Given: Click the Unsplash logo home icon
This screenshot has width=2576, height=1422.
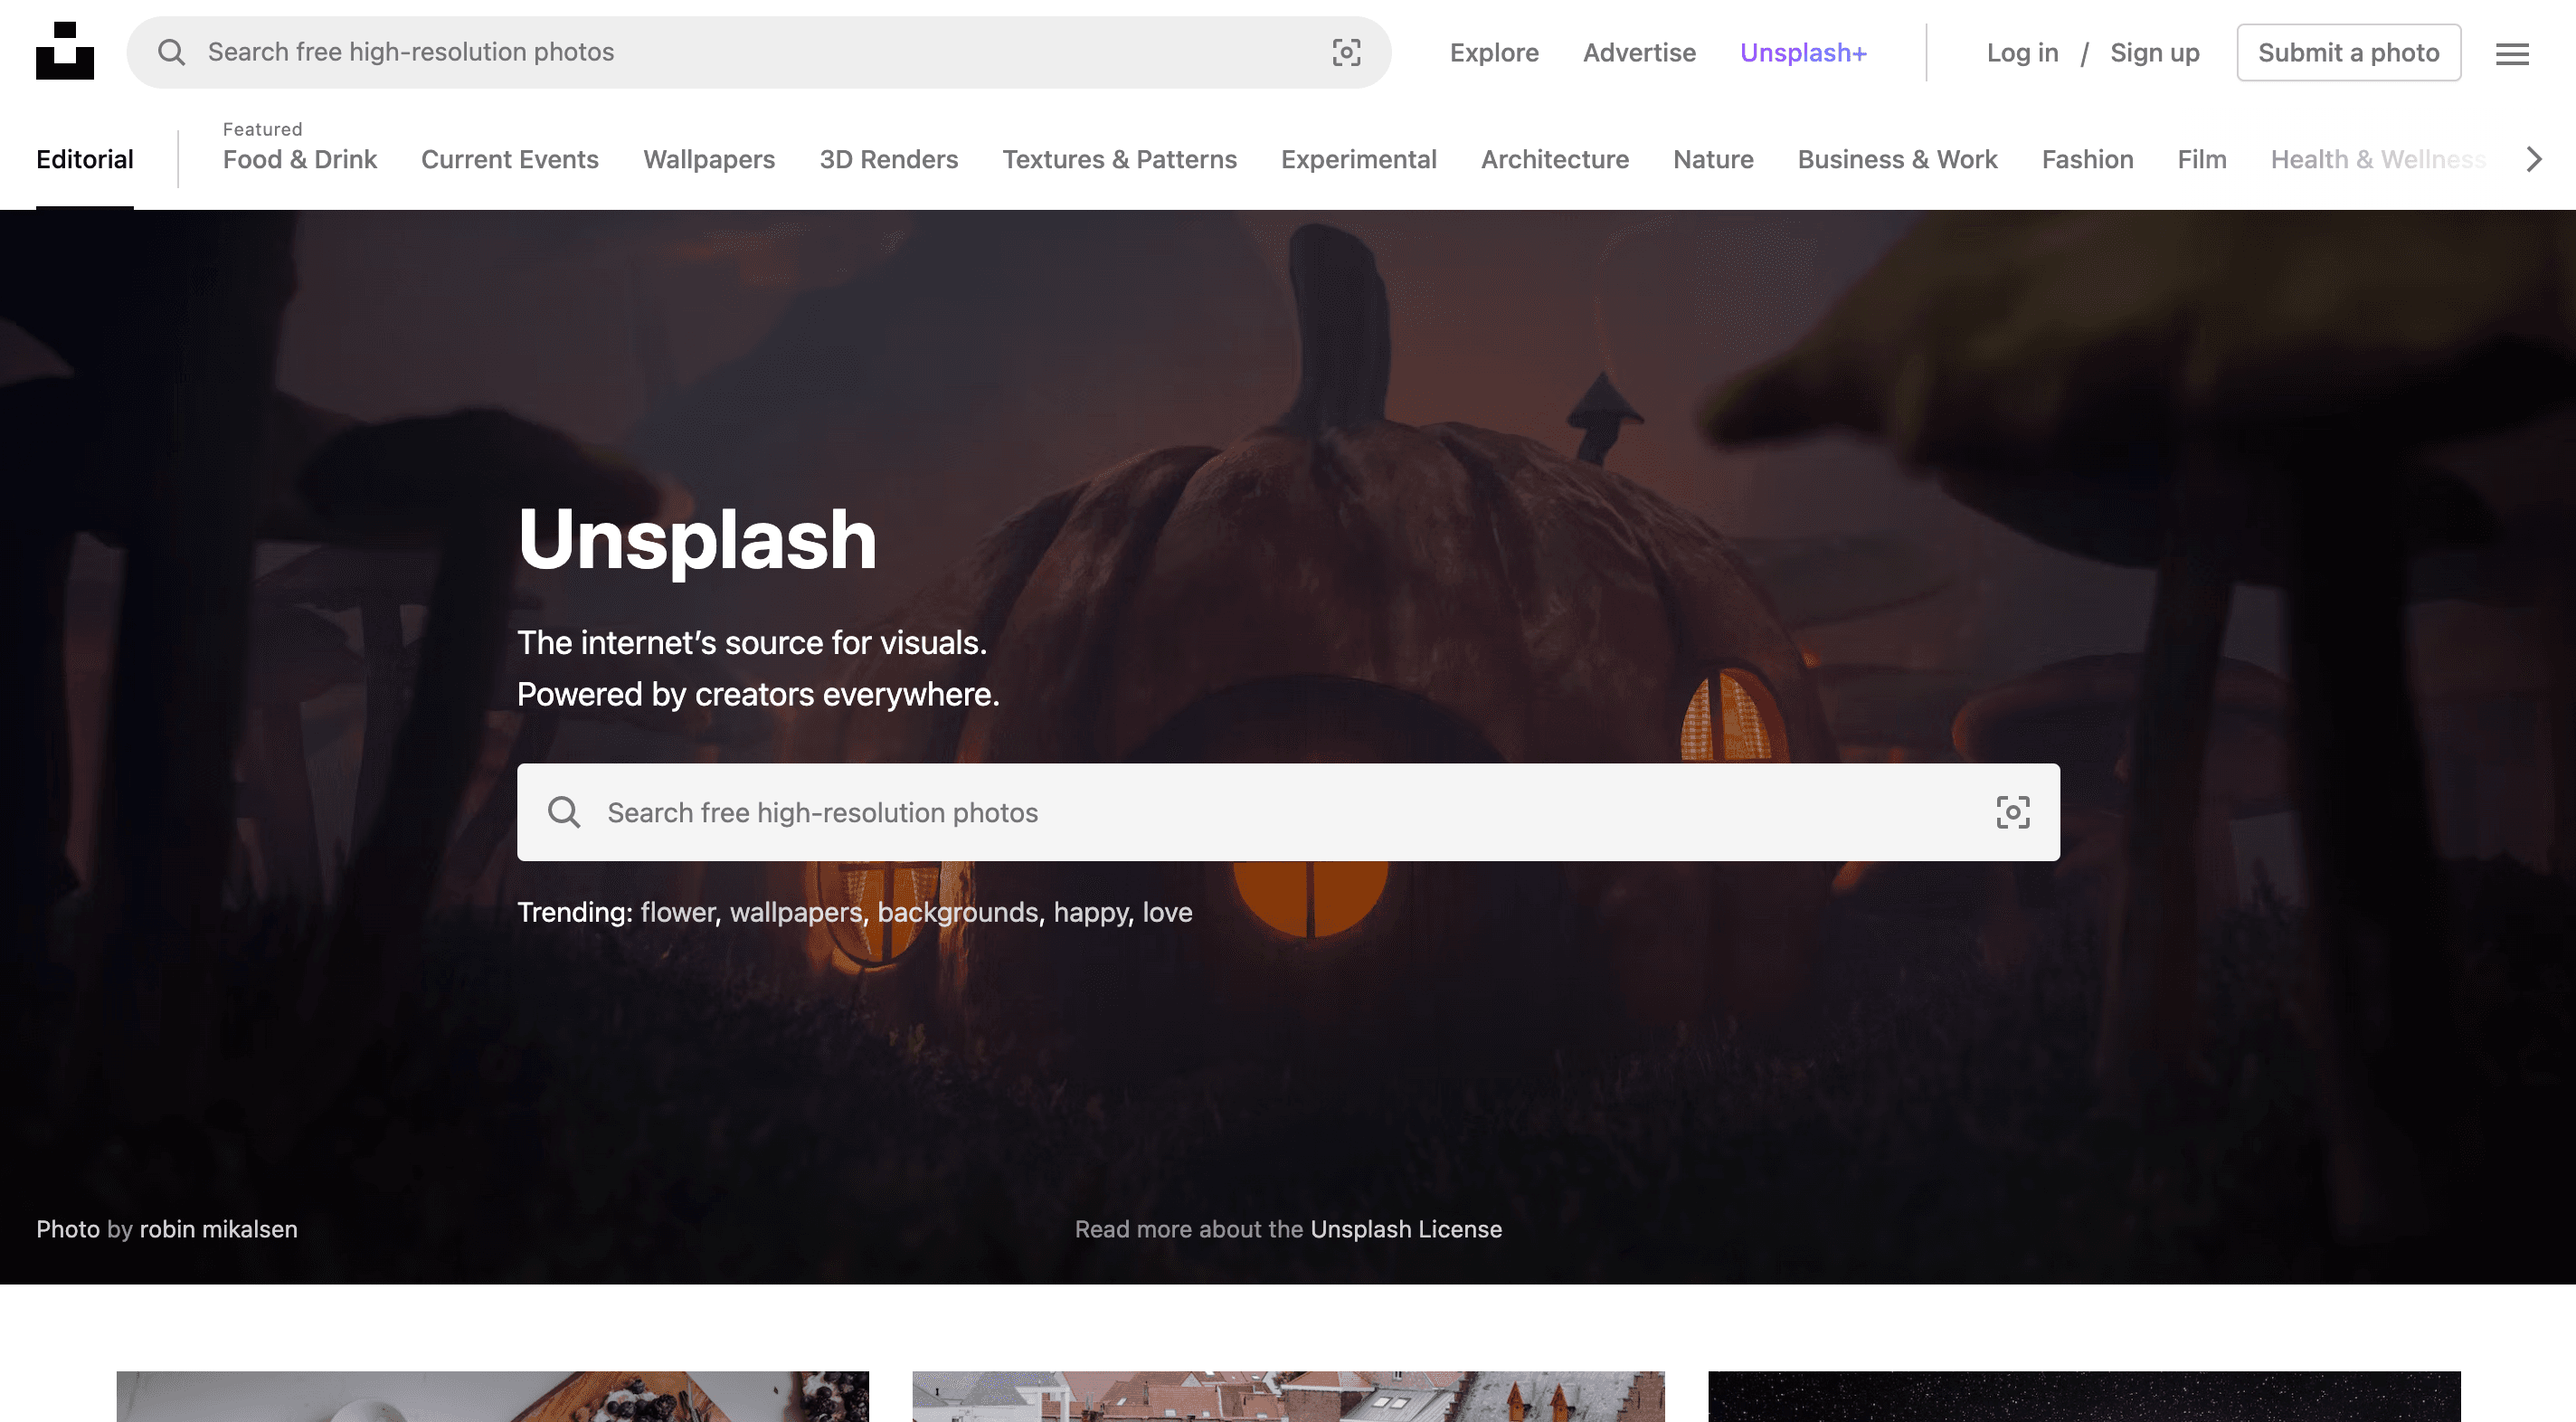Looking at the screenshot, I should tap(65, 51).
